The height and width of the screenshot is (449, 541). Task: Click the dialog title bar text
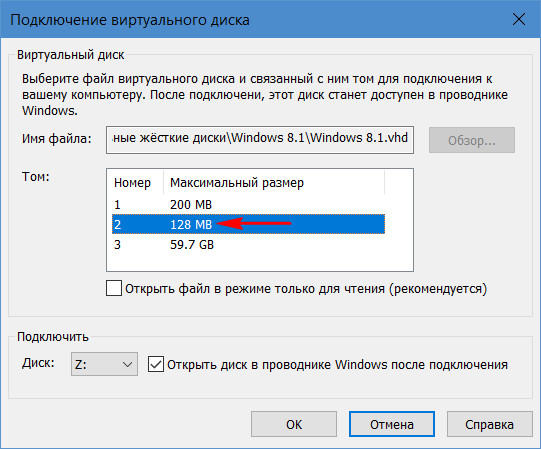coord(130,20)
